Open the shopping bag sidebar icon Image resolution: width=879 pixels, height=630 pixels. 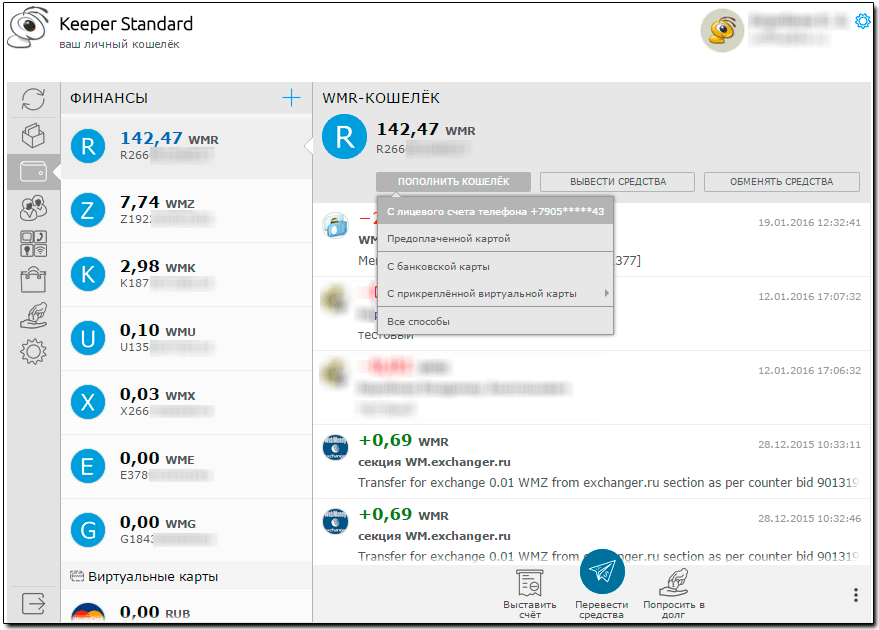tap(33, 279)
